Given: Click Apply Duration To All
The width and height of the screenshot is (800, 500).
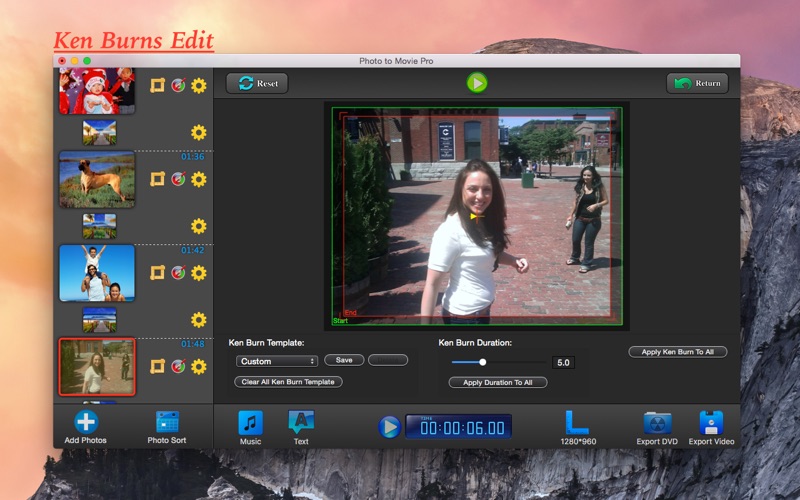Looking at the screenshot, I should point(498,382).
